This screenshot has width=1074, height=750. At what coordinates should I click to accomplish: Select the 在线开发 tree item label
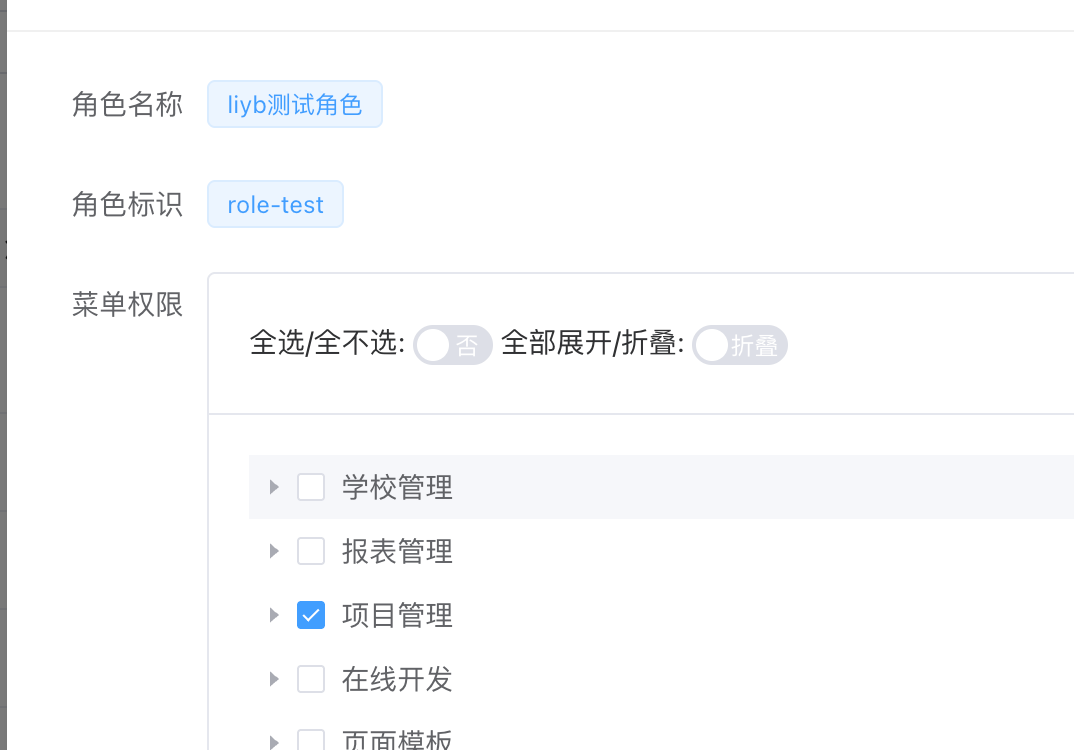pos(397,679)
